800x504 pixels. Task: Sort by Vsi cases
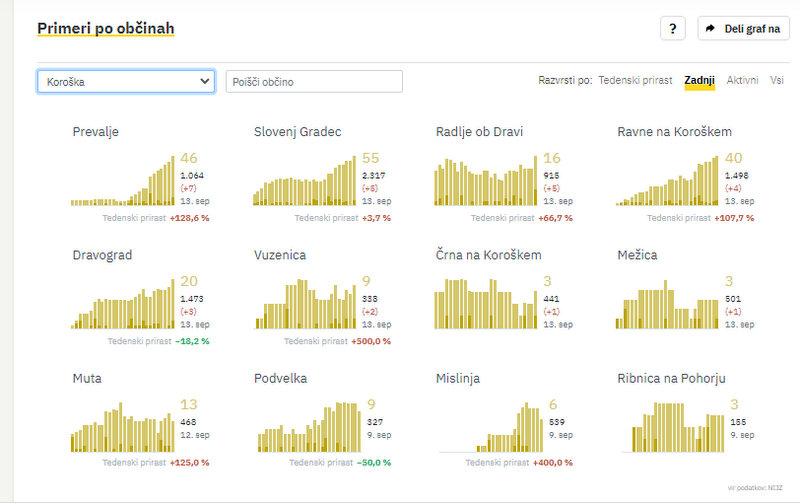click(776, 80)
